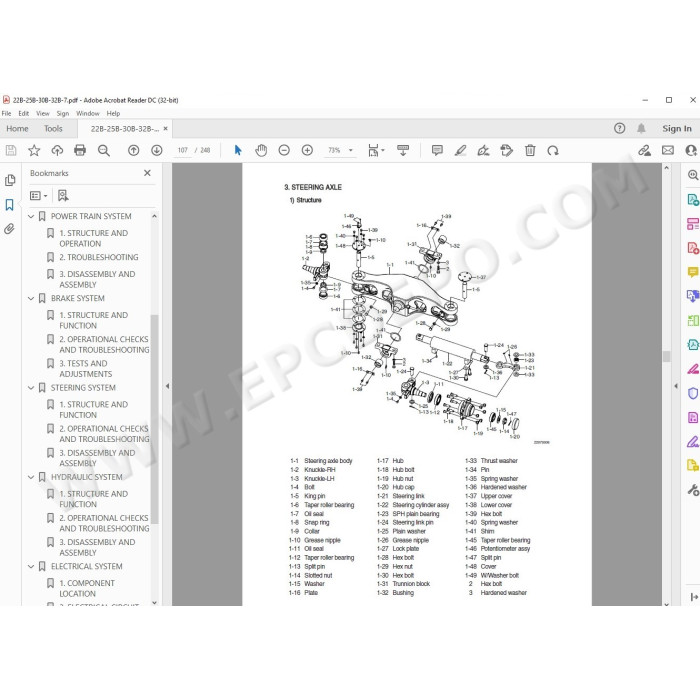Share a link to this file icon
Viewport: 700px width, 700px height.
pyautogui.click(x=644, y=150)
